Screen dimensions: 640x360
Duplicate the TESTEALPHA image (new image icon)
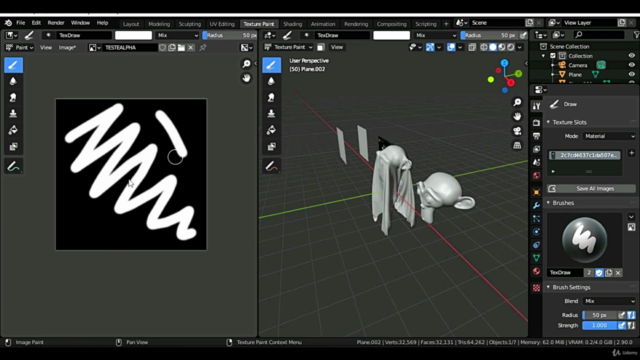pos(172,48)
